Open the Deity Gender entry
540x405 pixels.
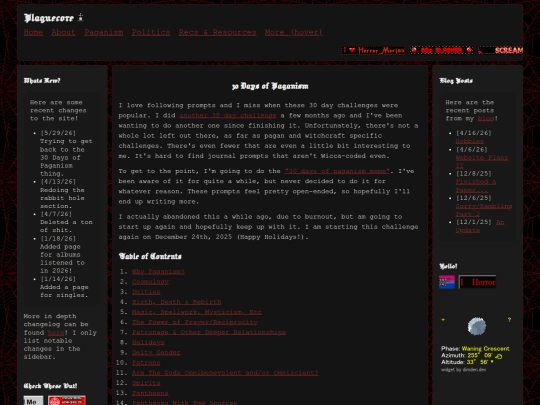(156, 353)
